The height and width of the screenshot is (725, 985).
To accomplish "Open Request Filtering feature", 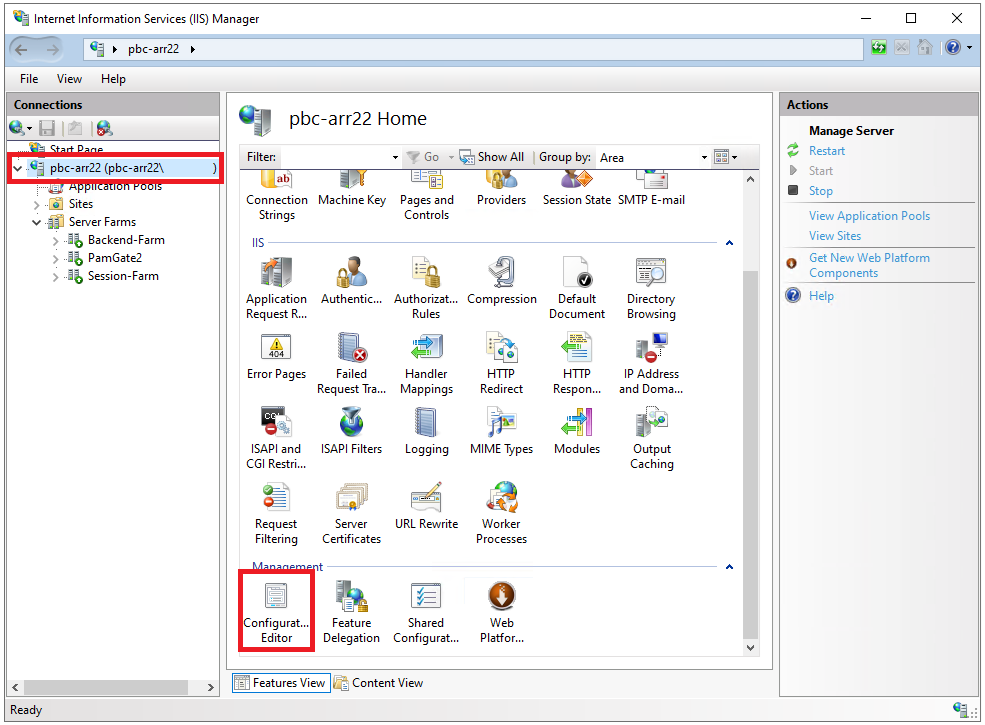I will pyautogui.click(x=276, y=513).
